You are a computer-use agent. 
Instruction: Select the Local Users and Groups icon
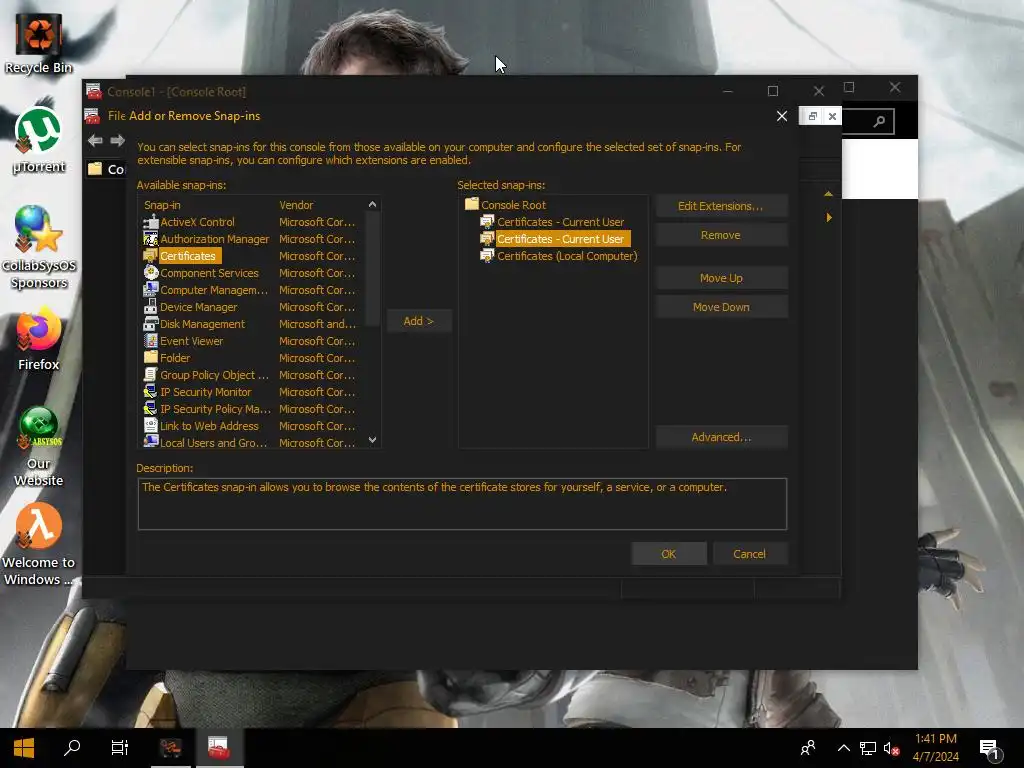click(151, 442)
